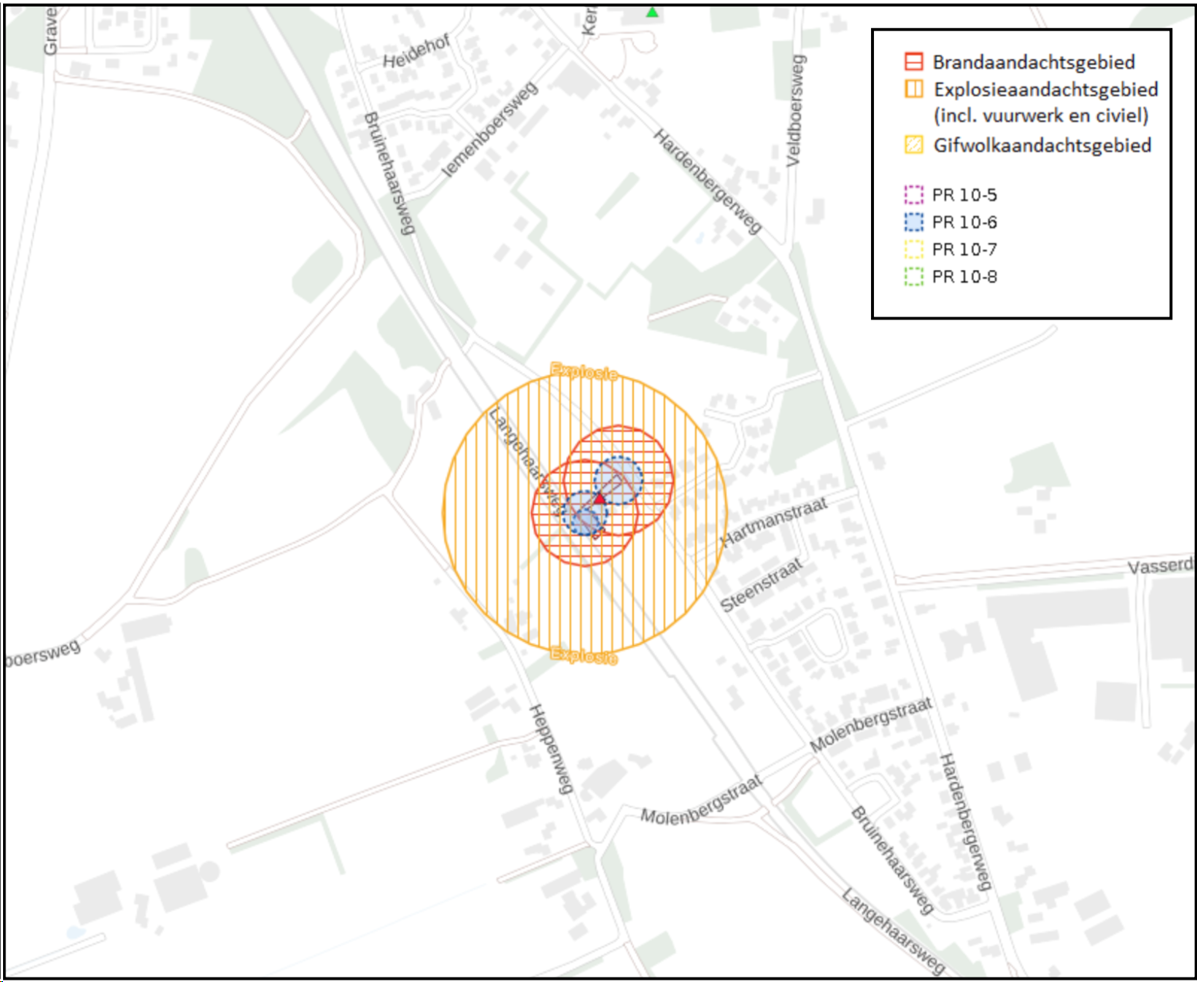Click the orange Explosieaandachtsgebied legend icon

pyautogui.click(x=913, y=89)
